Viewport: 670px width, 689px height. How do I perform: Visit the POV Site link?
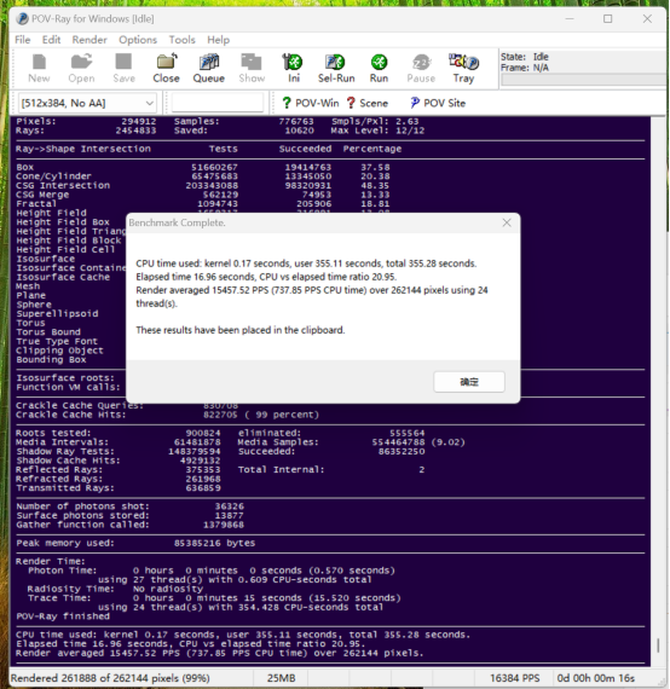(x=438, y=103)
